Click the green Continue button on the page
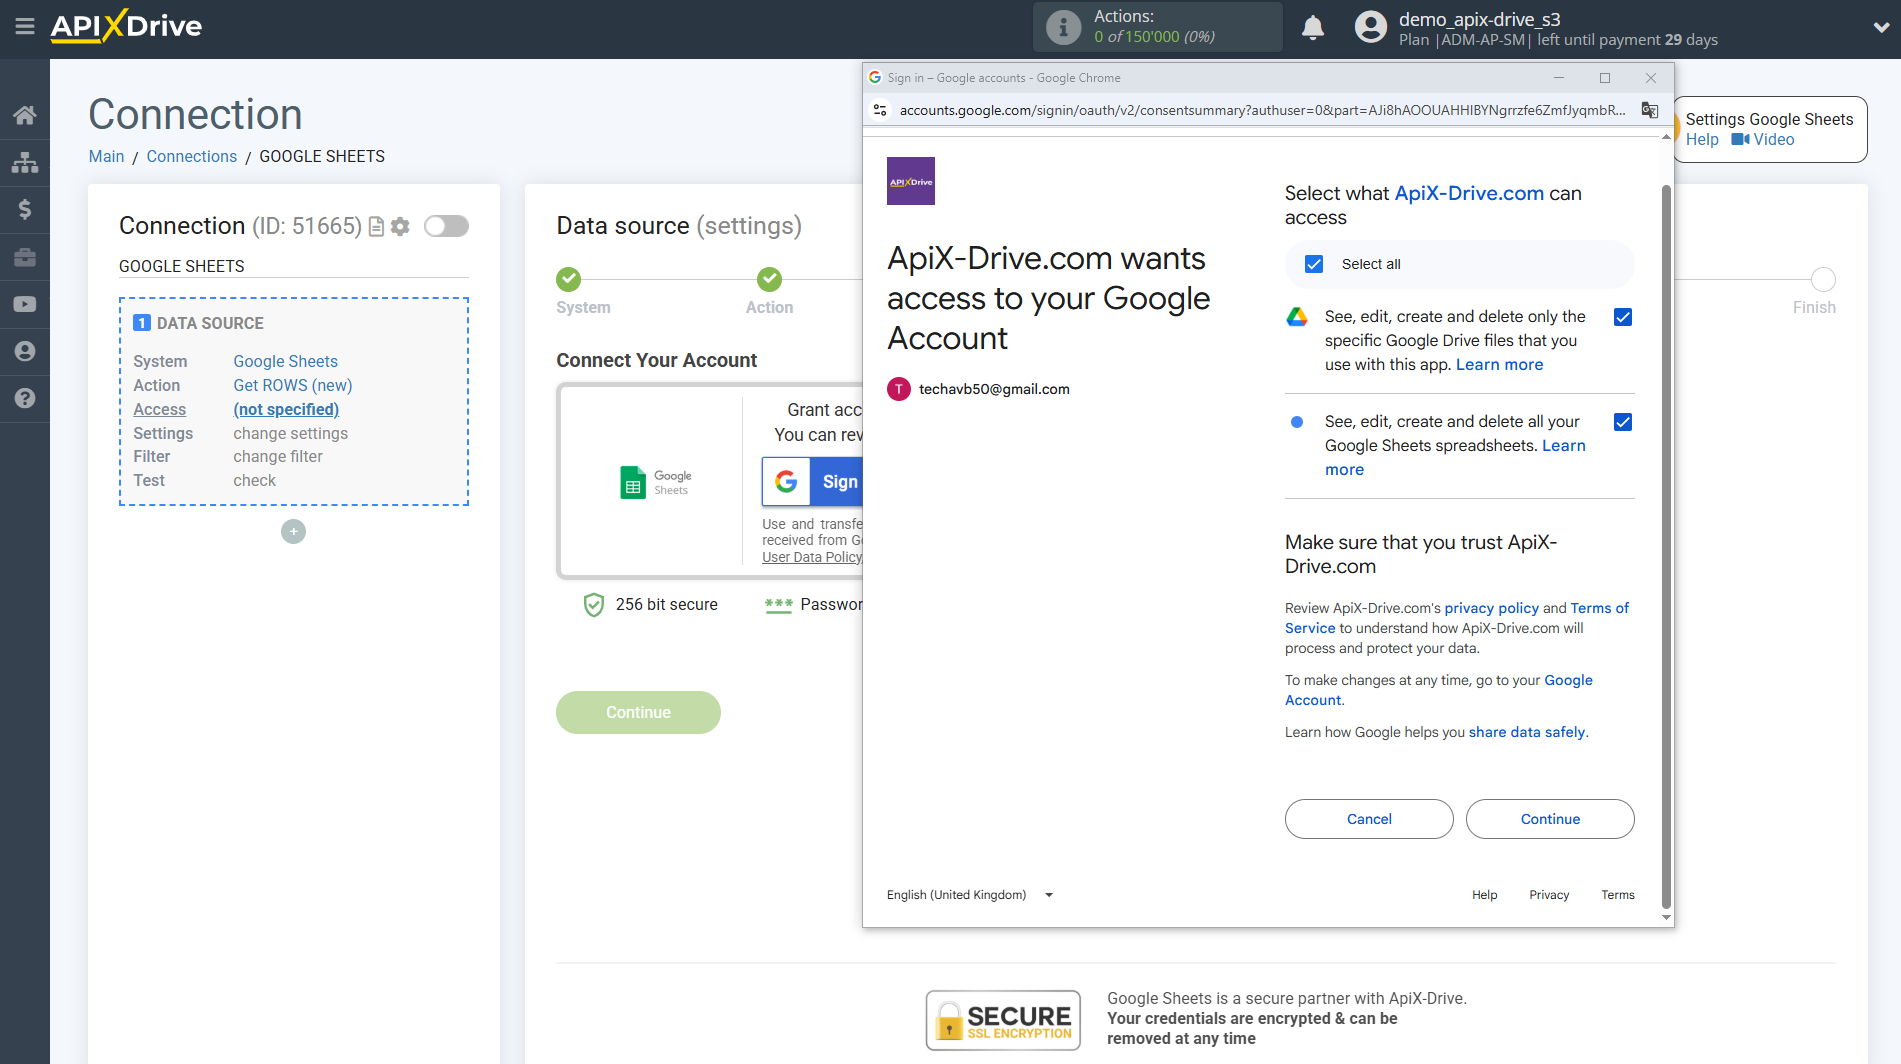1901x1064 pixels. click(638, 712)
